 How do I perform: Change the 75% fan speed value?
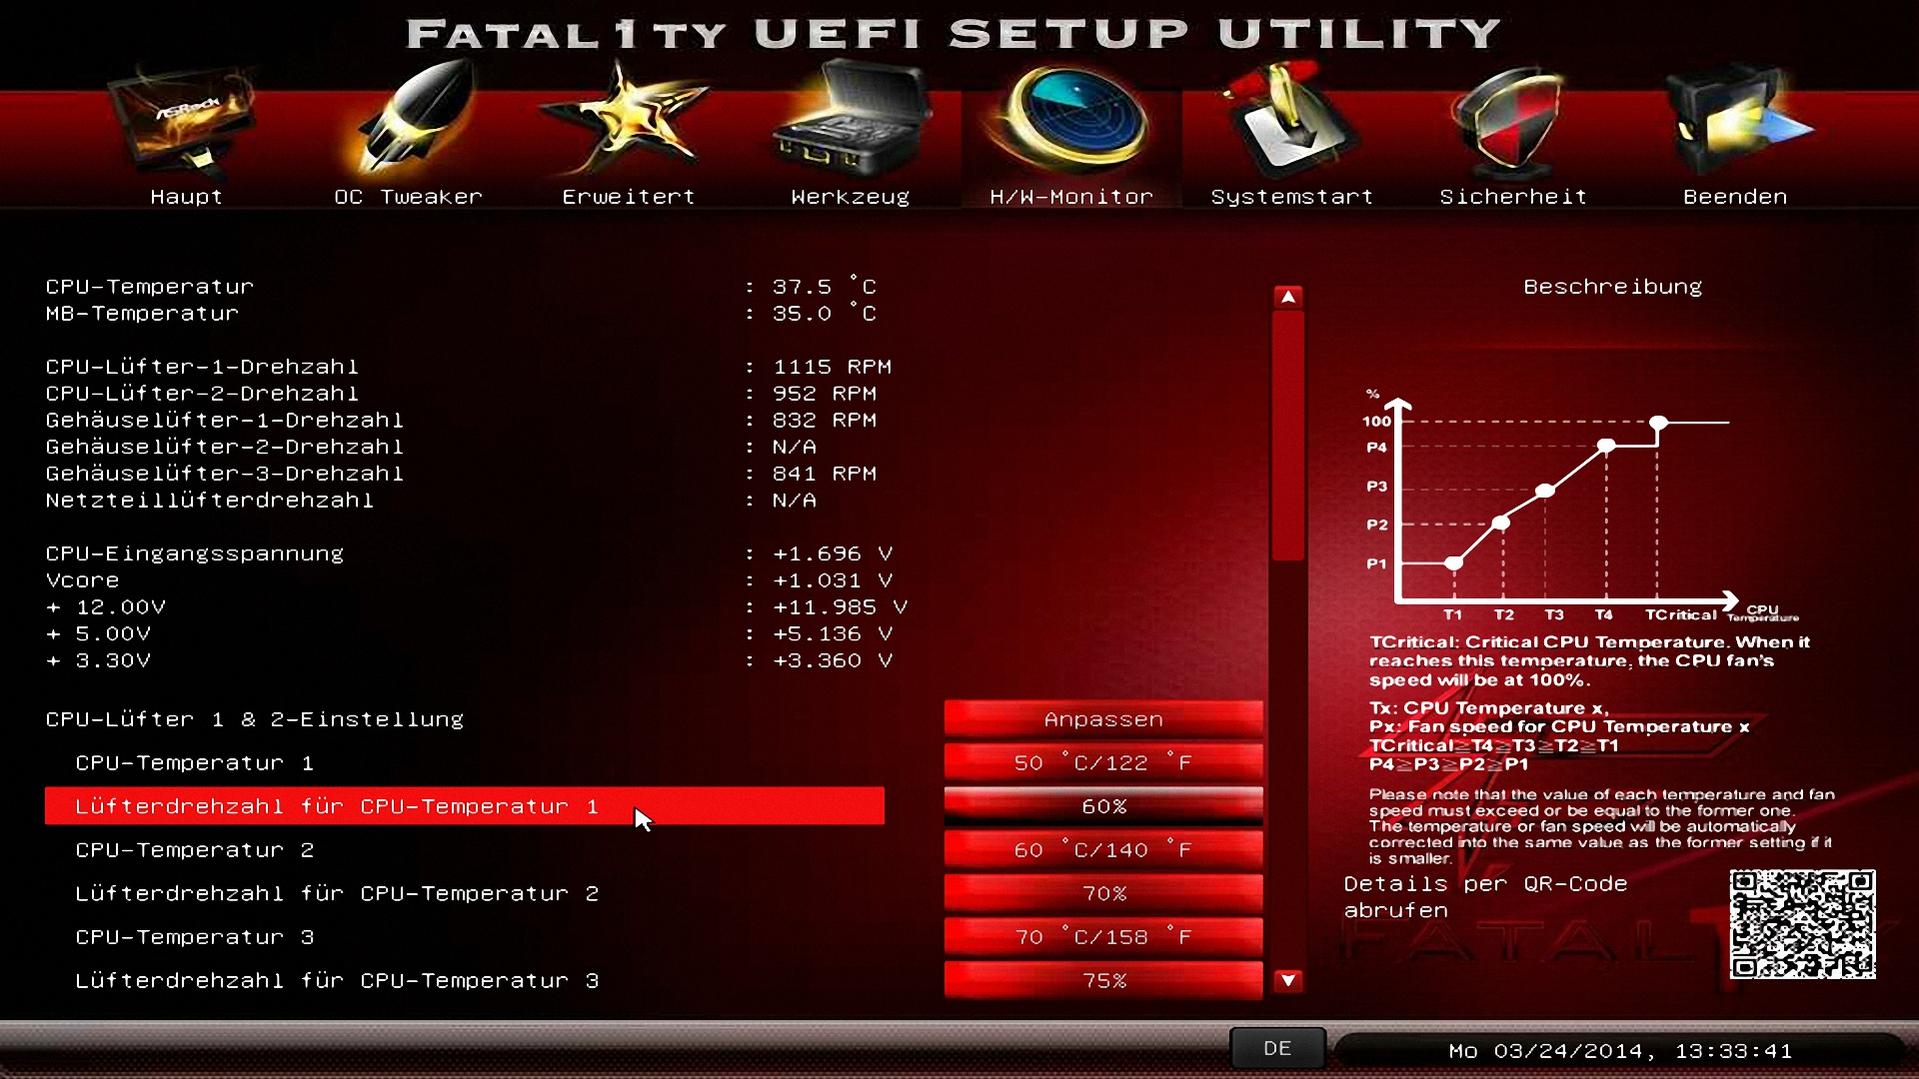[x=1103, y=980]
